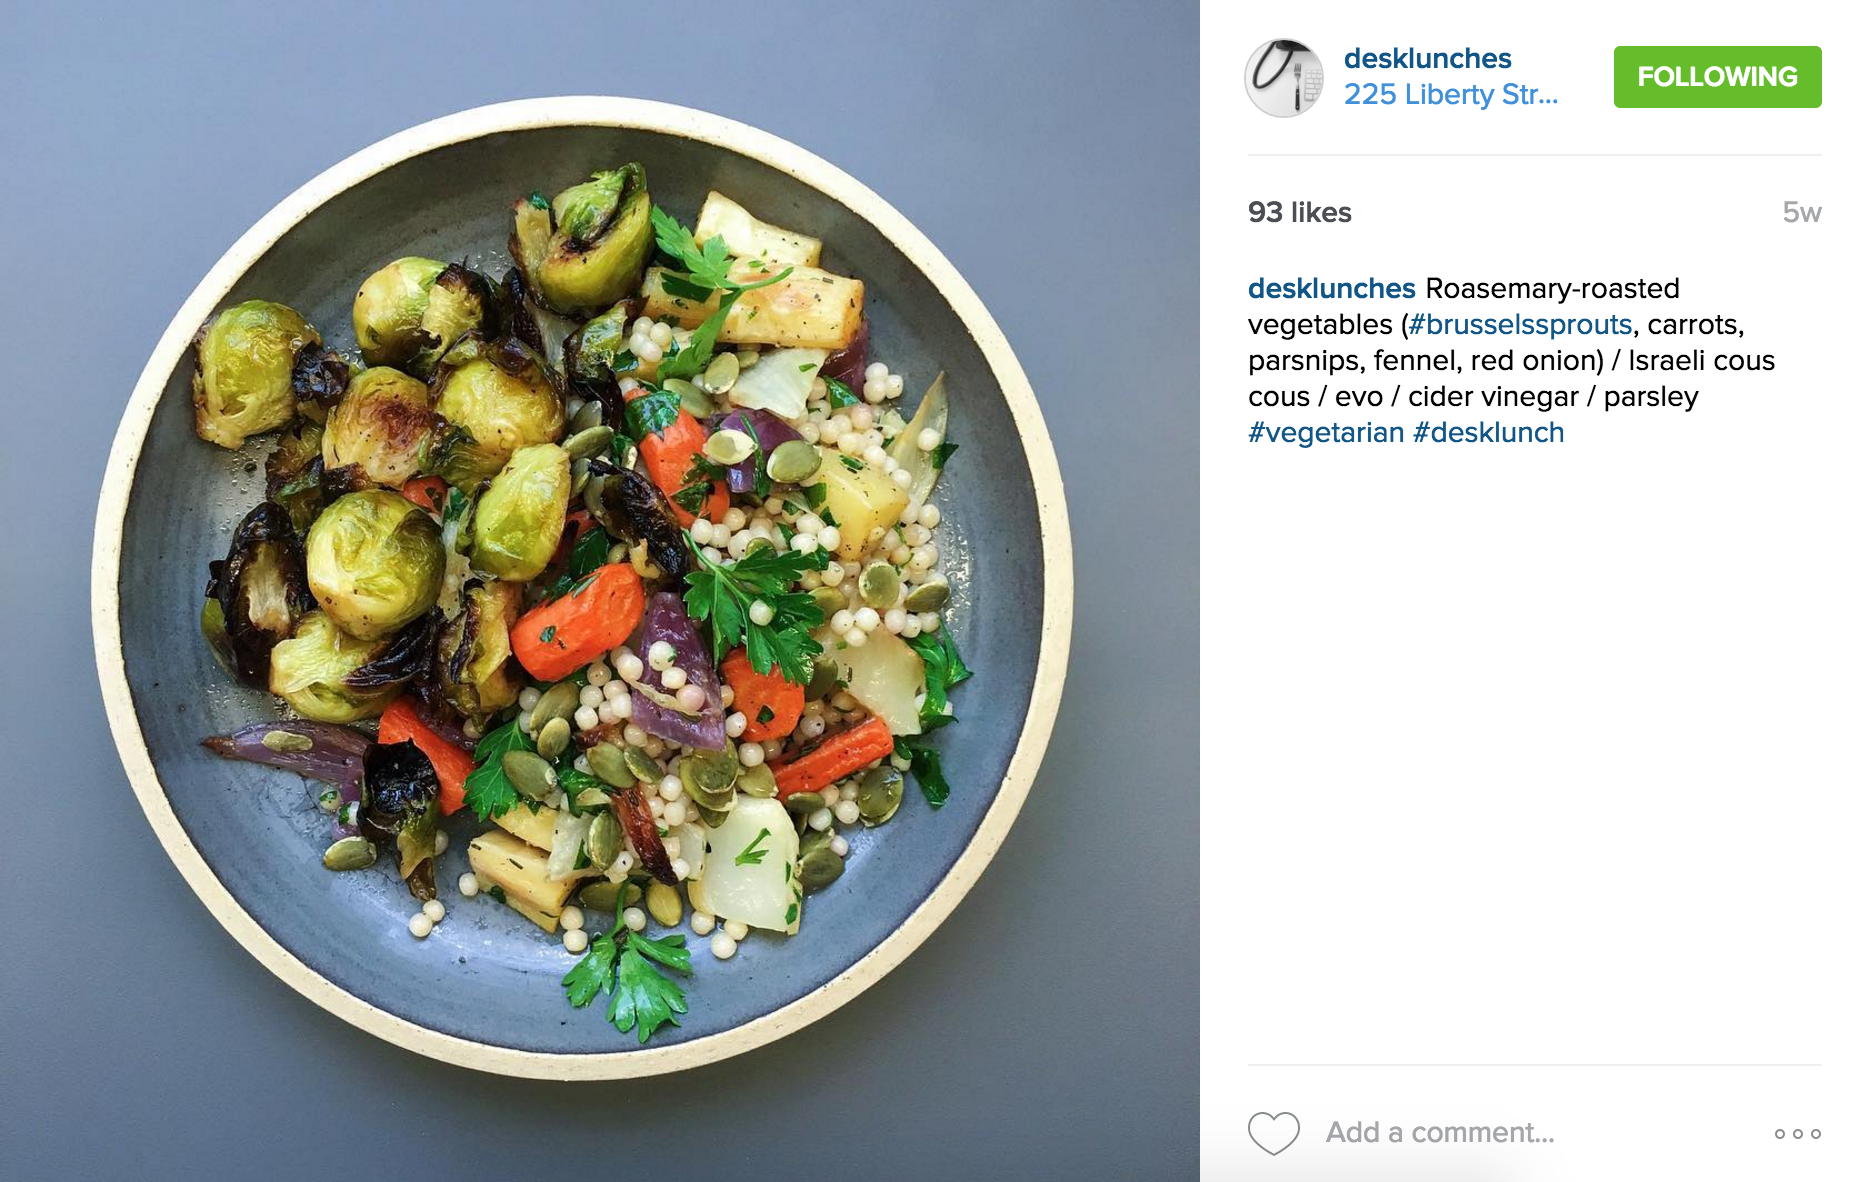Open desklunches username link in header
The image size is (1860, 1182).
pyautogui.click(x=1427, y=58)
